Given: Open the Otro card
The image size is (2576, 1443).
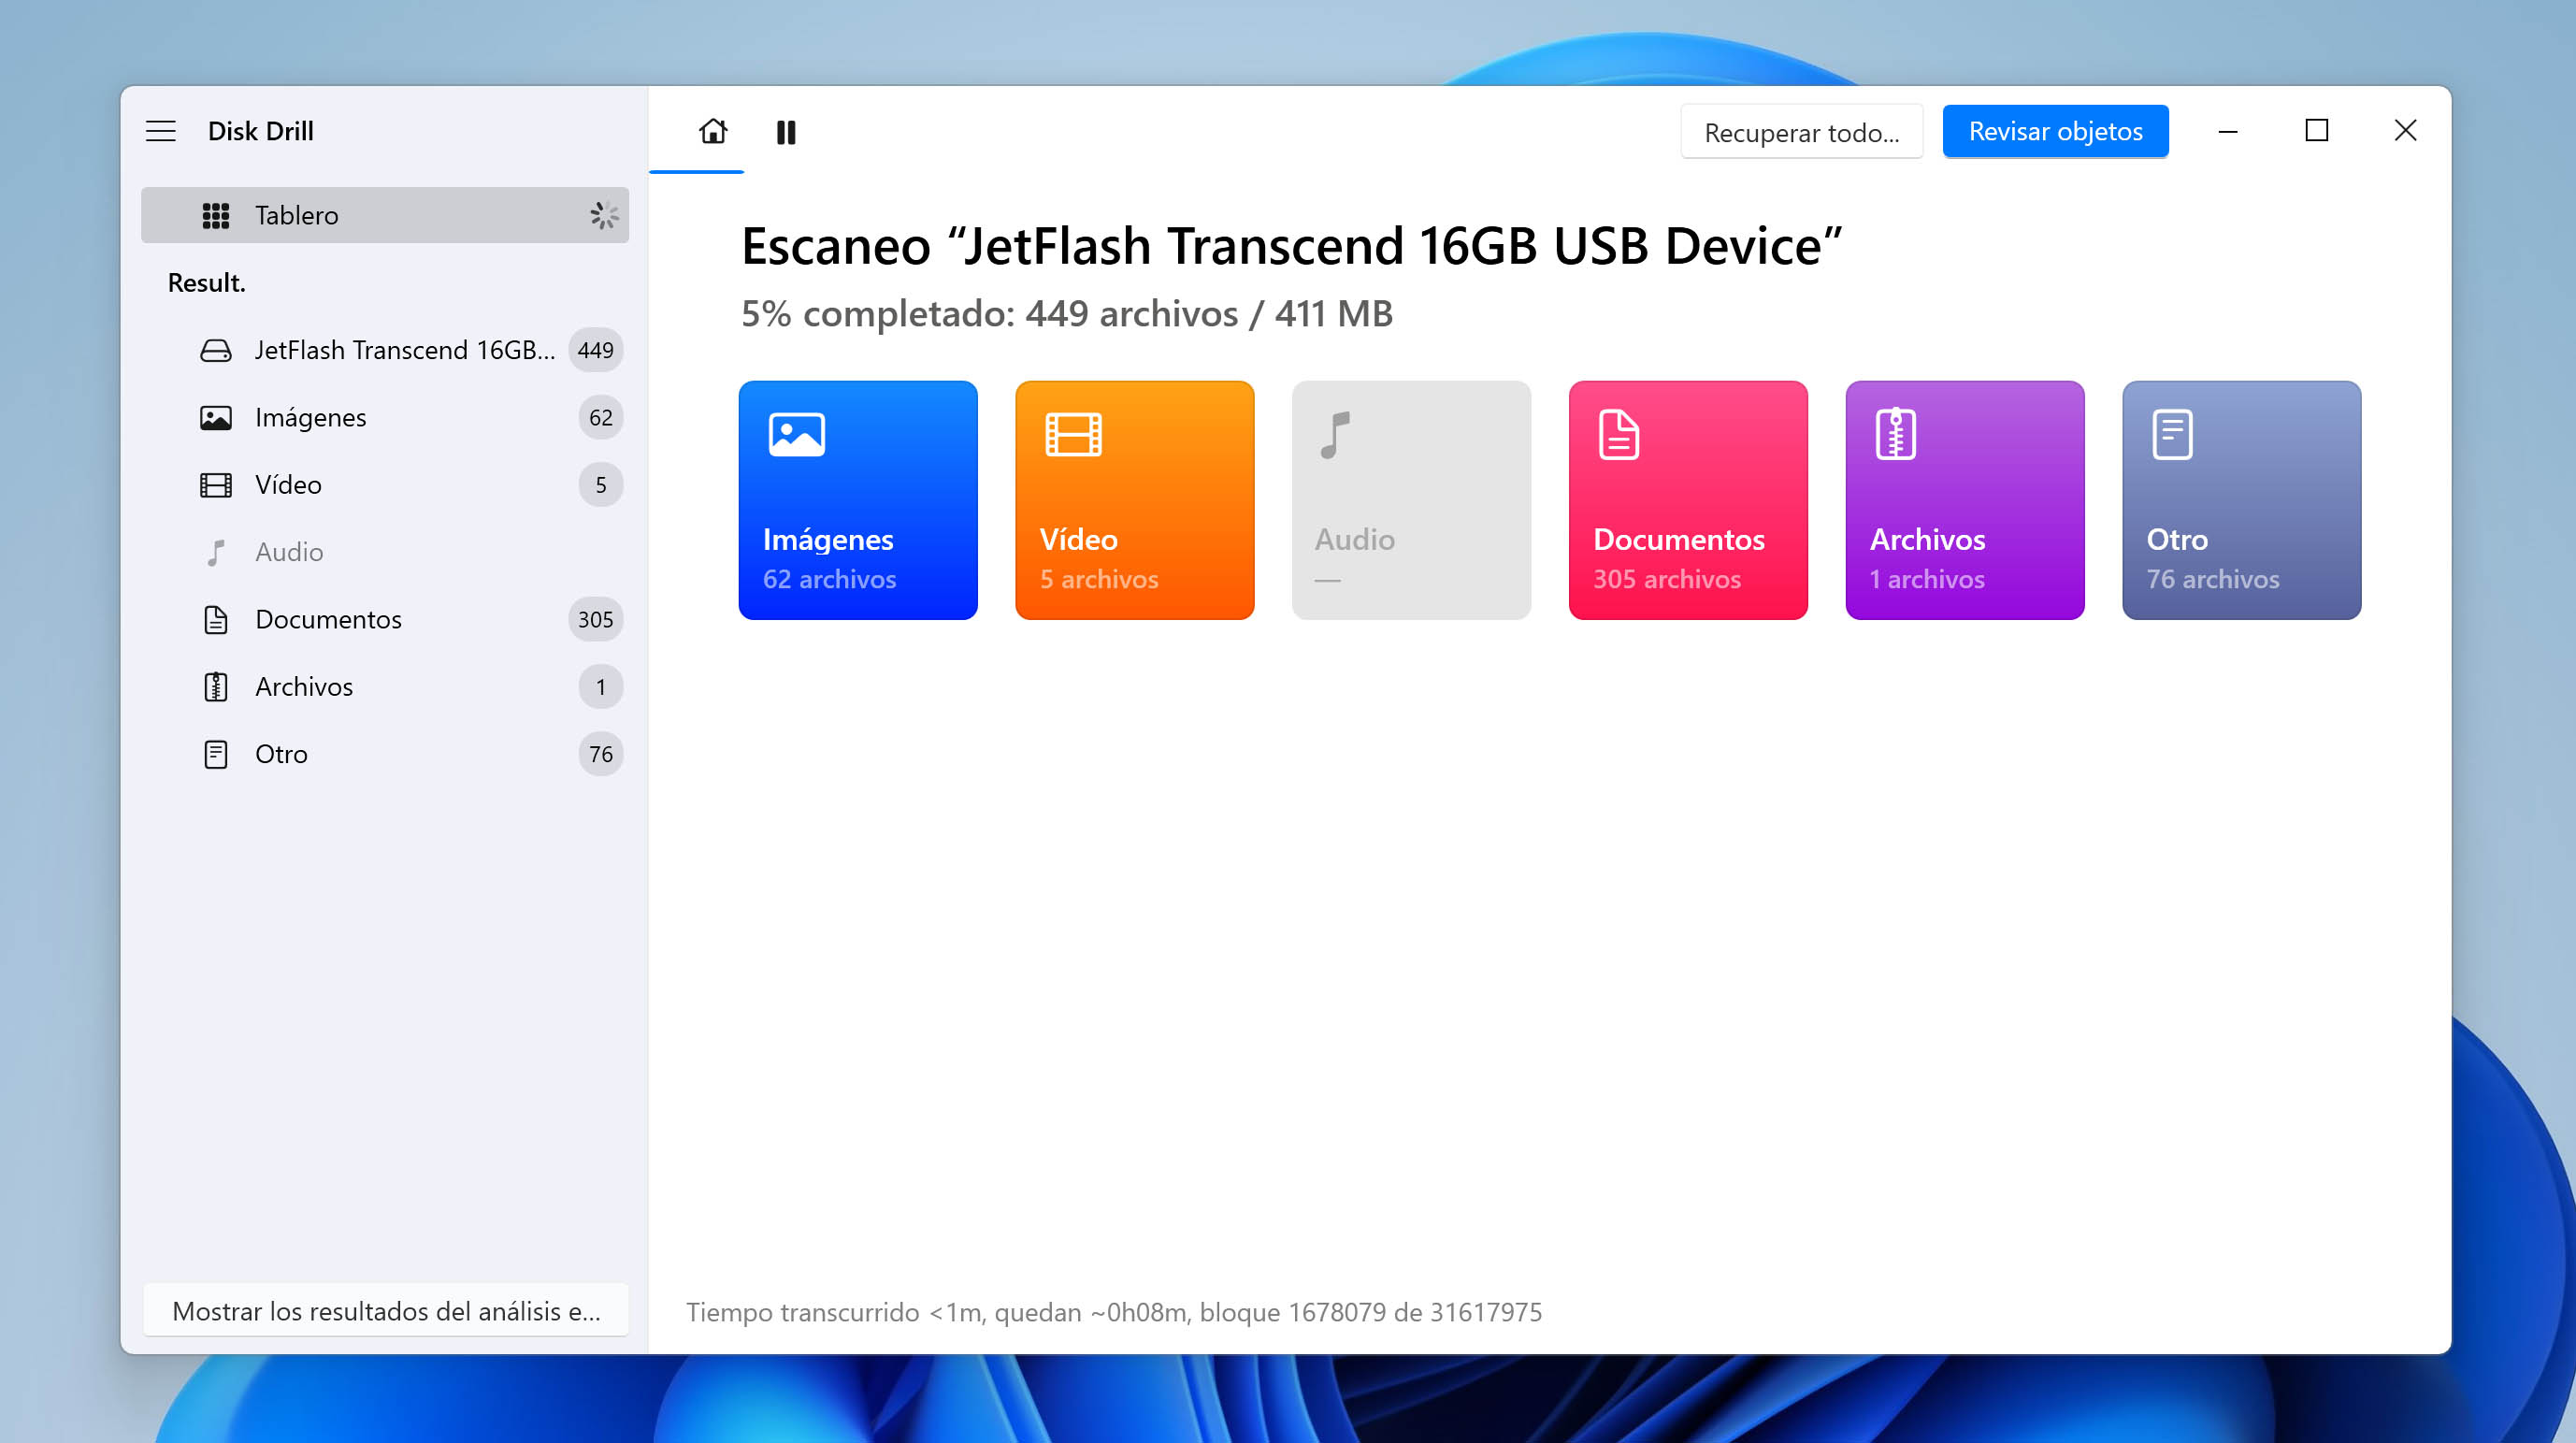Looking at the screenshot, I should coord(2242,500).
